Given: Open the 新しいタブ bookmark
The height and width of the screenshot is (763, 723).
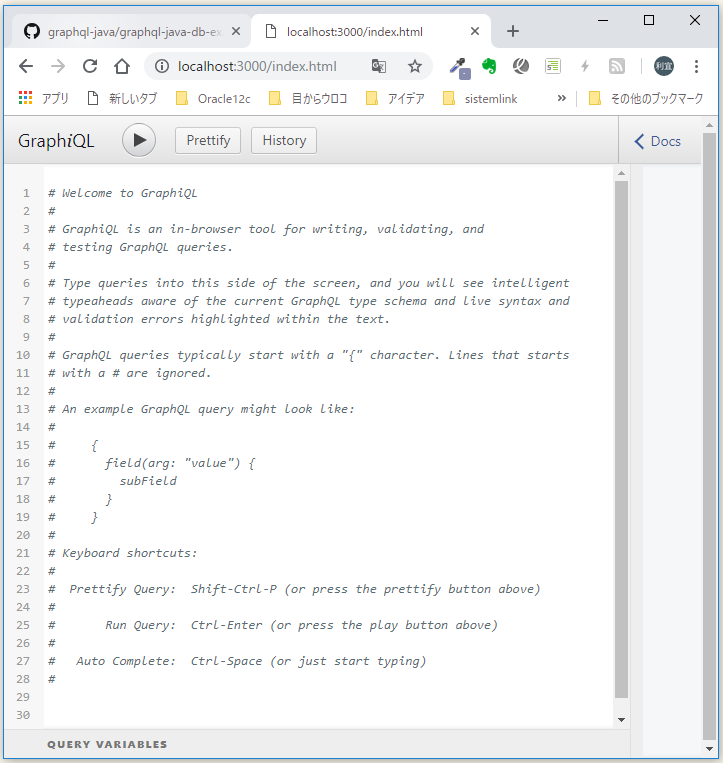Looking at the screenshot, I should tap(122, 99).
